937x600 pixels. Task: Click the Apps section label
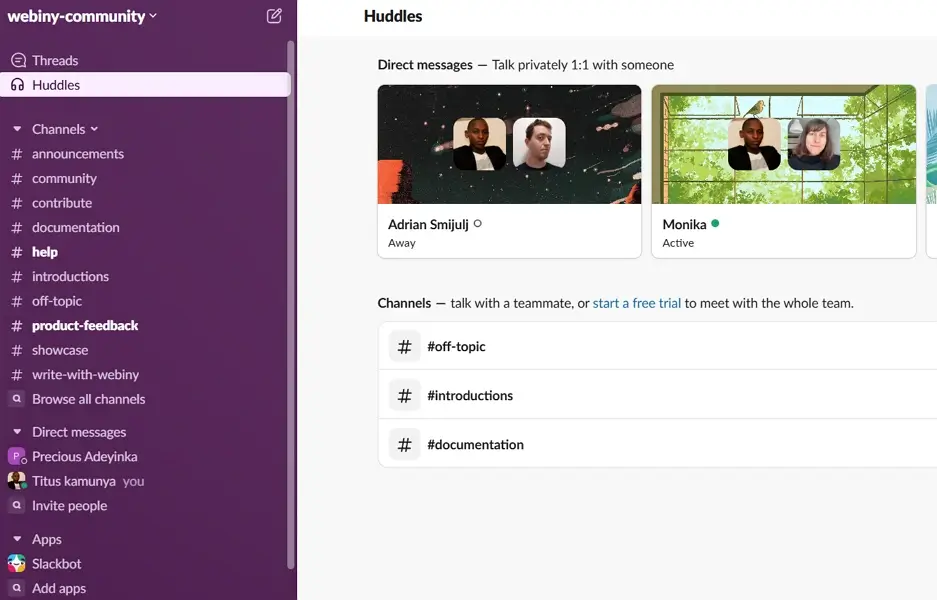47,539
